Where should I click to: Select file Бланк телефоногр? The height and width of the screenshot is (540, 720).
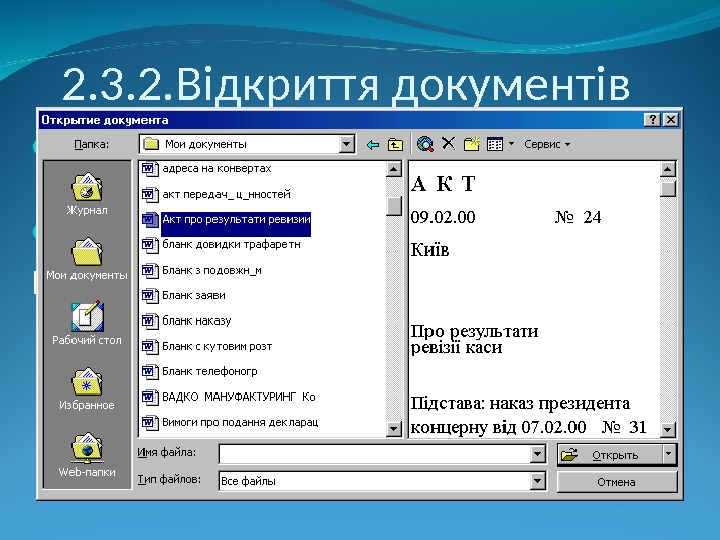209,371
